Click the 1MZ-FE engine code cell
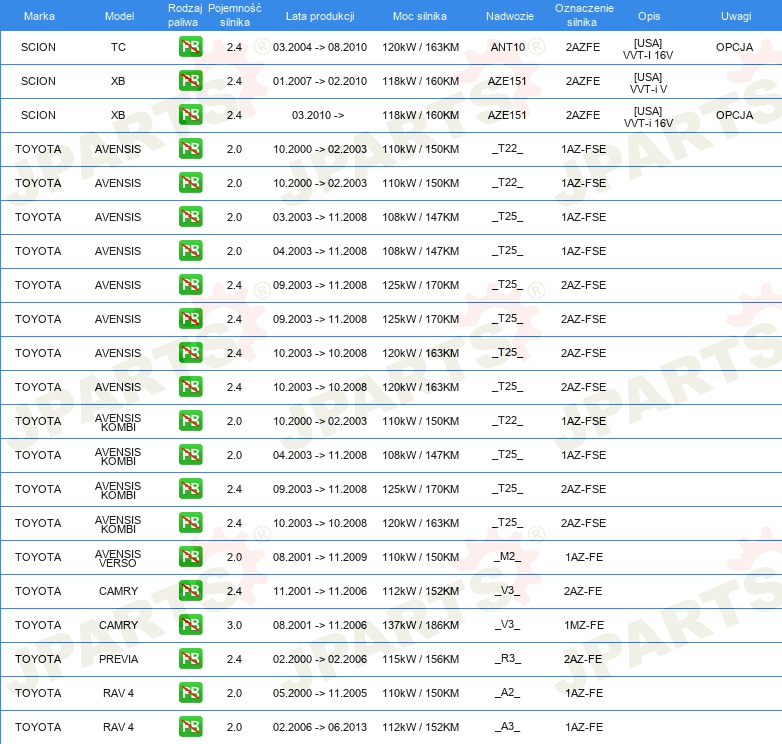 click(x=583, y=625)
